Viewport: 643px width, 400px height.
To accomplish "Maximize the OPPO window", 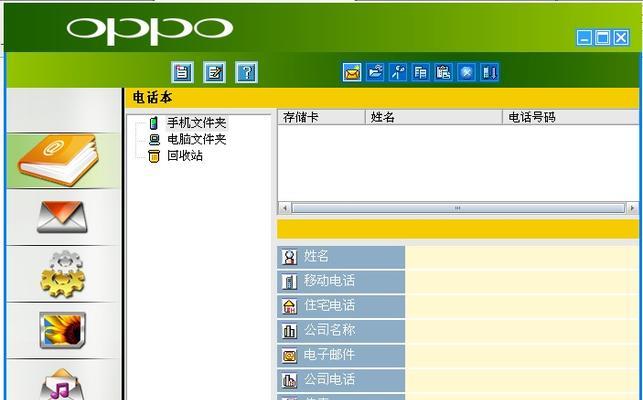I will click(x=602, y=38).
